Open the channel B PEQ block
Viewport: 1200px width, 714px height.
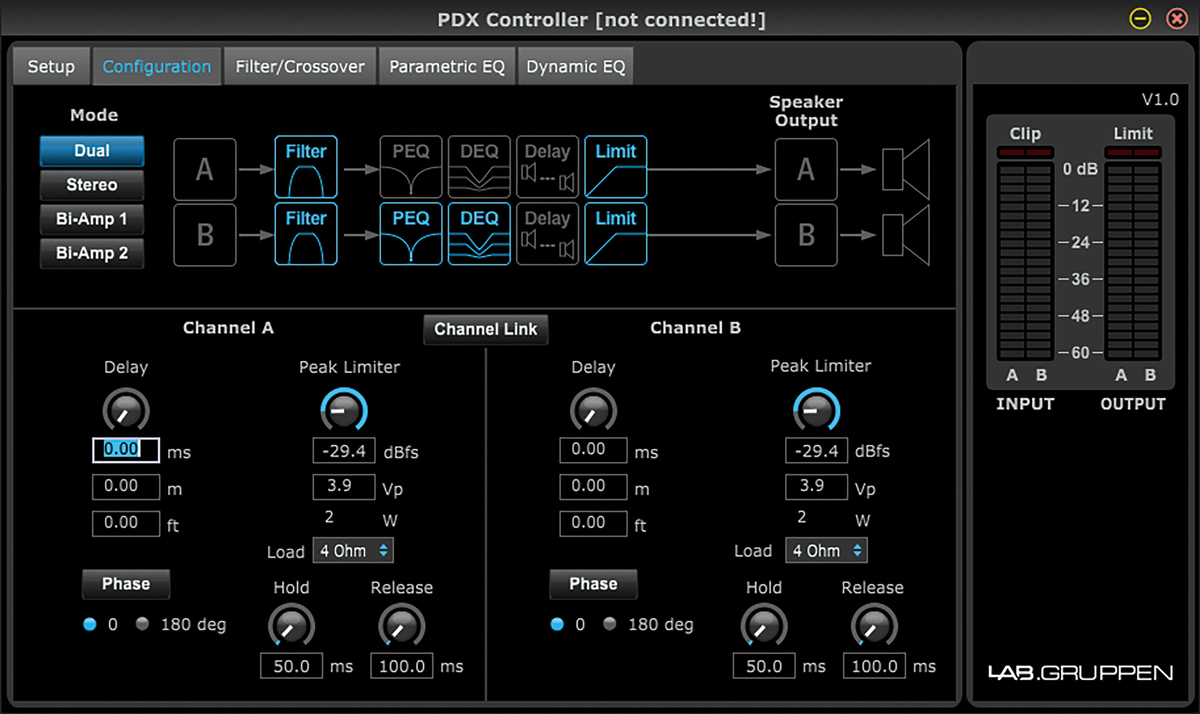[411, 234]
